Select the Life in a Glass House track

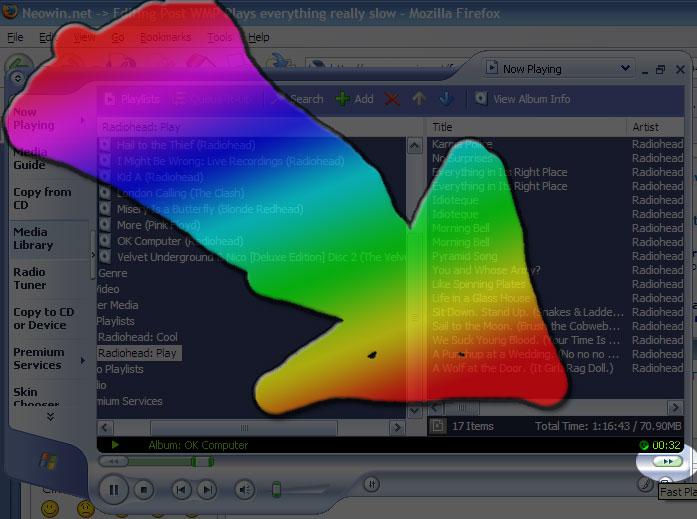coord(481,298)
